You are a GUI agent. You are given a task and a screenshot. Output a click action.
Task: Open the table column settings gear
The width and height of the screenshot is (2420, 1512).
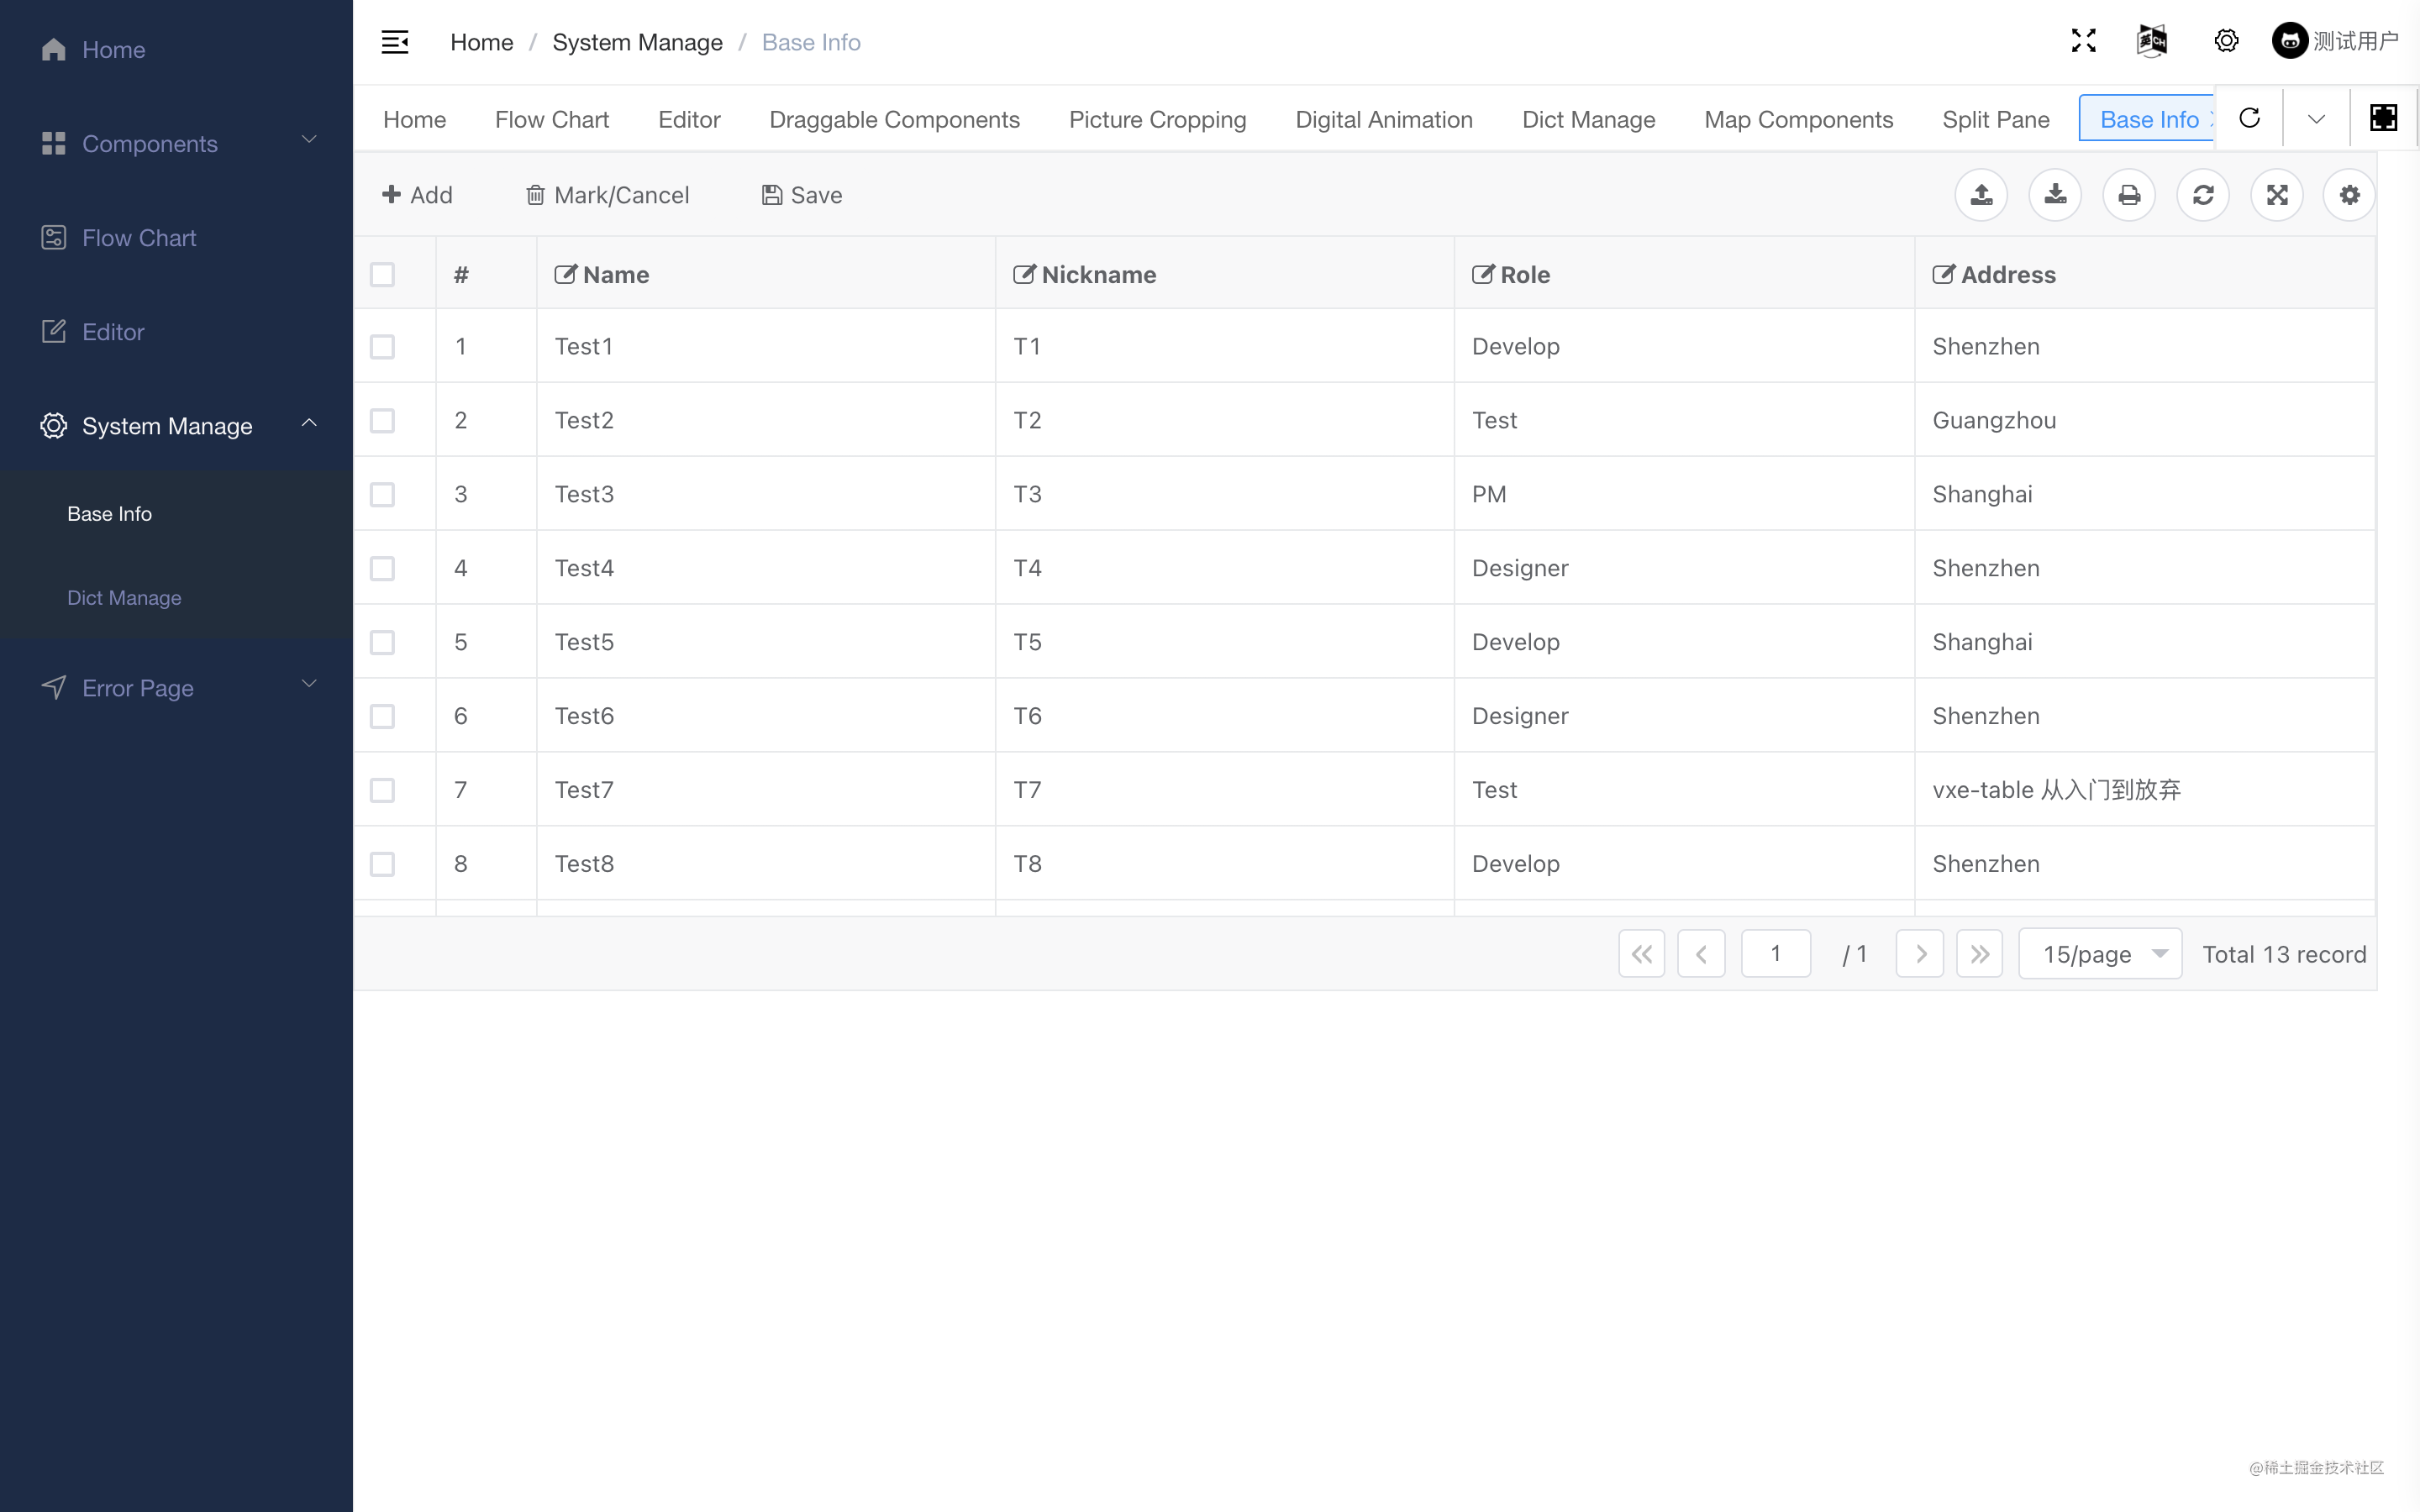(2349, 195)
